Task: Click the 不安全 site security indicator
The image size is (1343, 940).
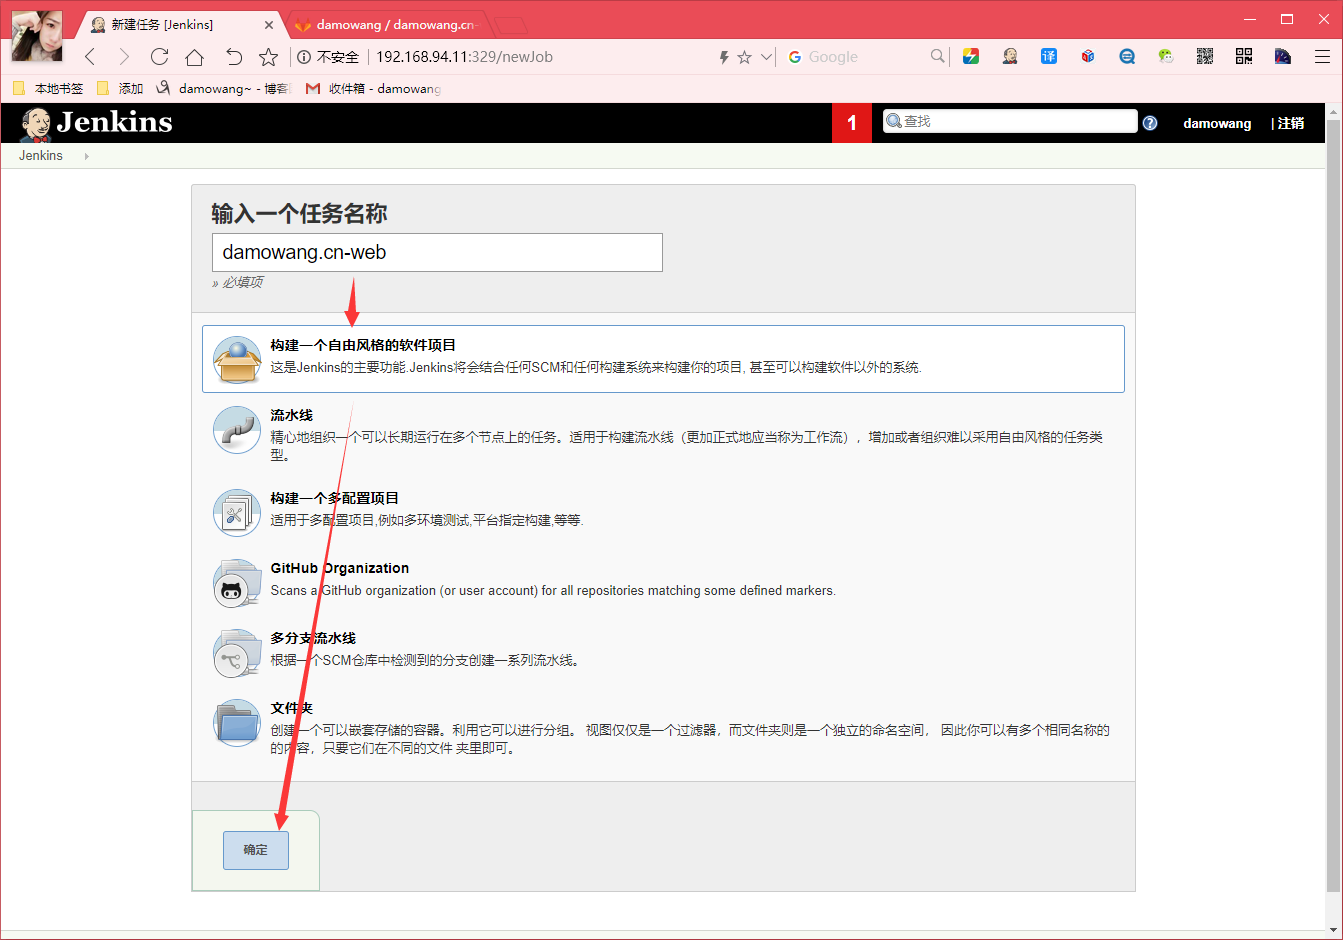Action: [328, 57]
